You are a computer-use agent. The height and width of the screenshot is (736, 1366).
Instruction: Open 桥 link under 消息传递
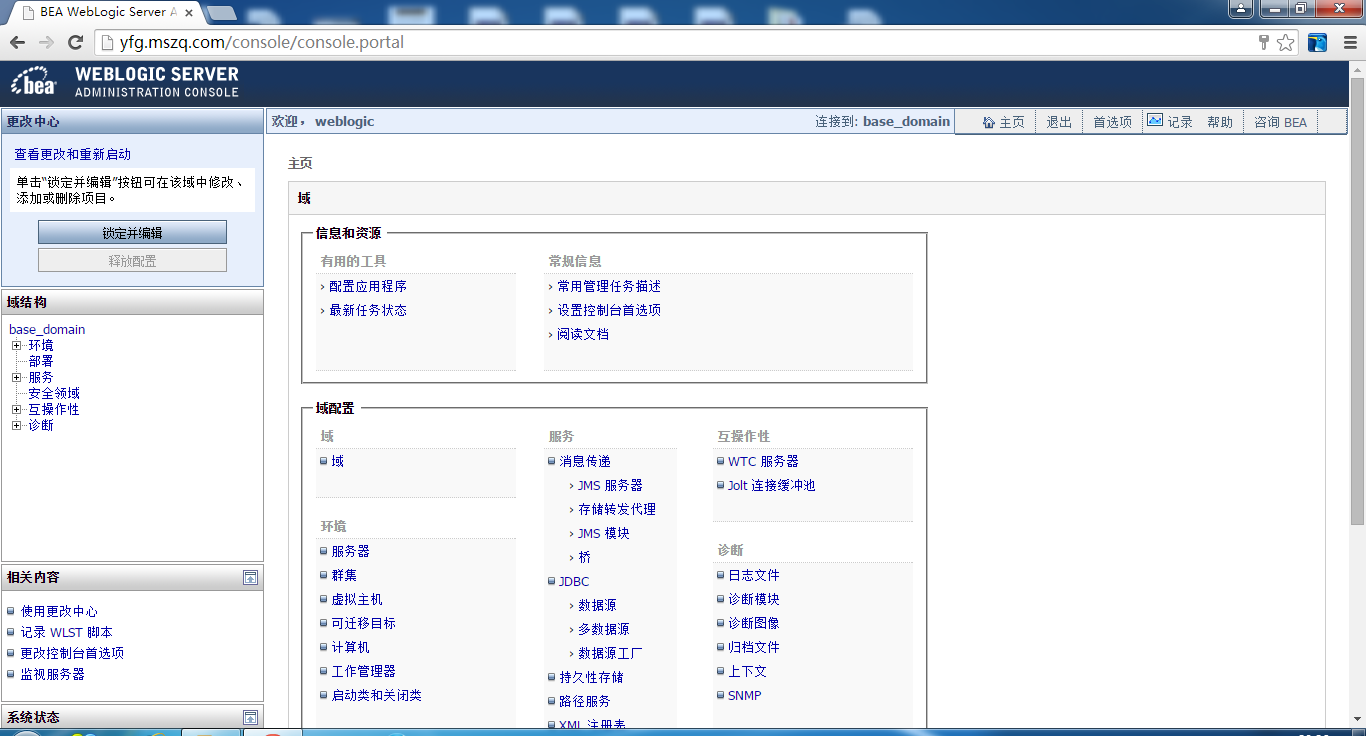585,557
